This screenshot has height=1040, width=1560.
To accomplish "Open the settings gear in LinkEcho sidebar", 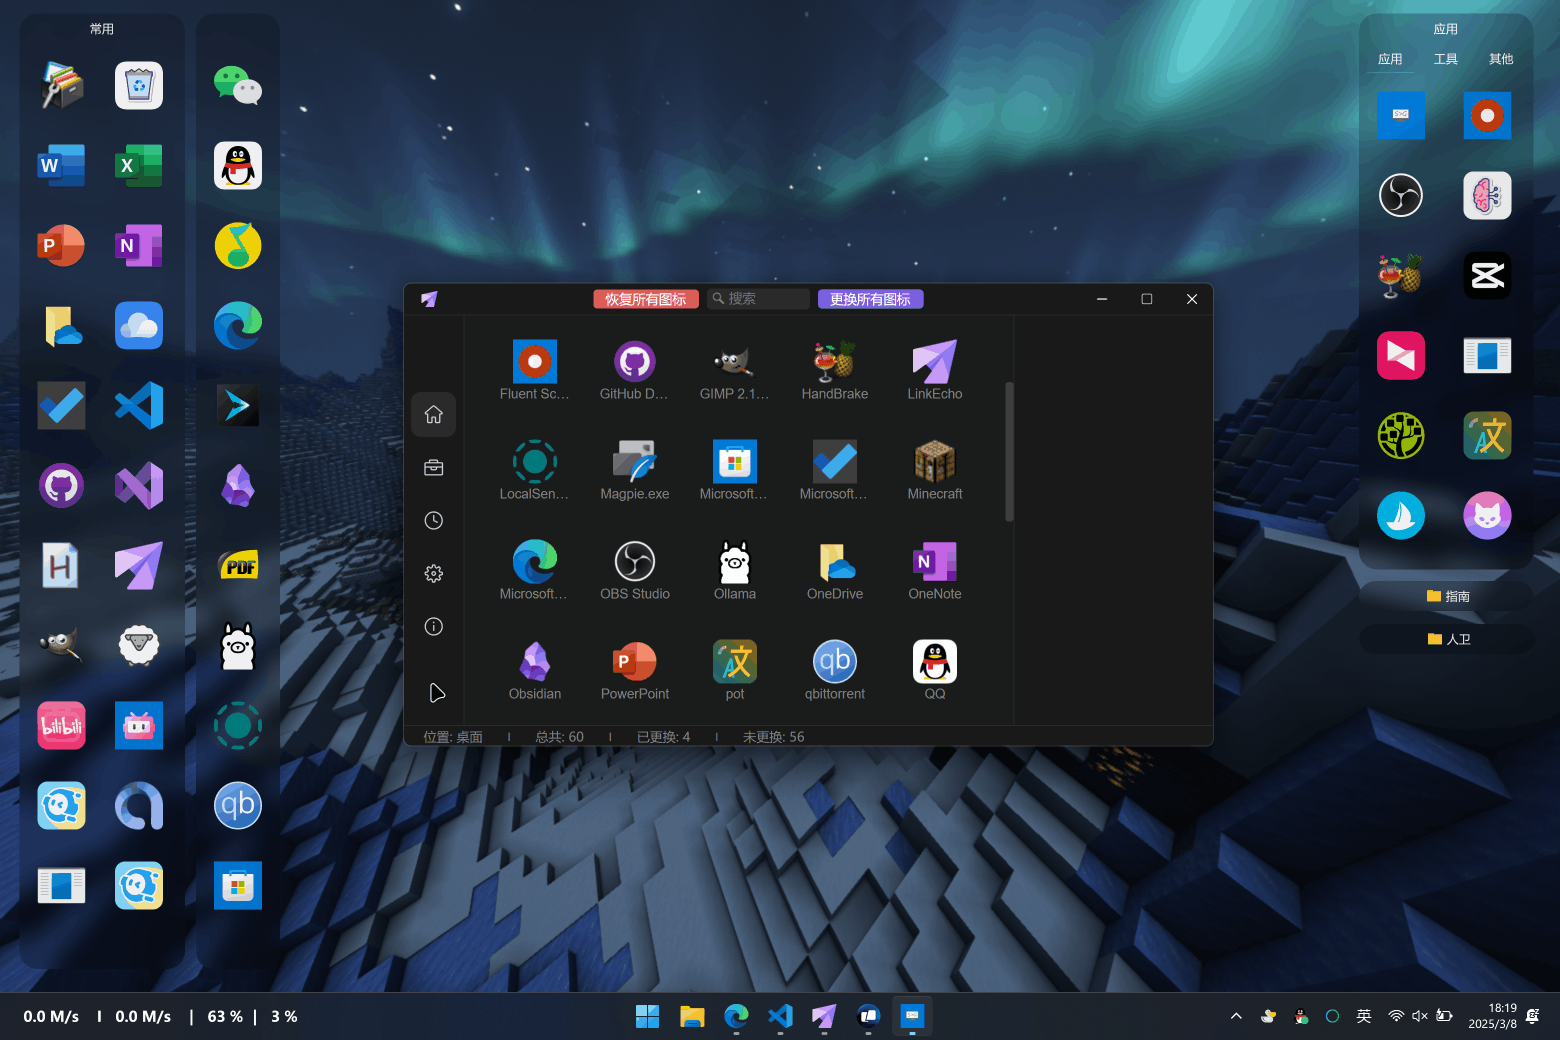I will click(434, 573).
